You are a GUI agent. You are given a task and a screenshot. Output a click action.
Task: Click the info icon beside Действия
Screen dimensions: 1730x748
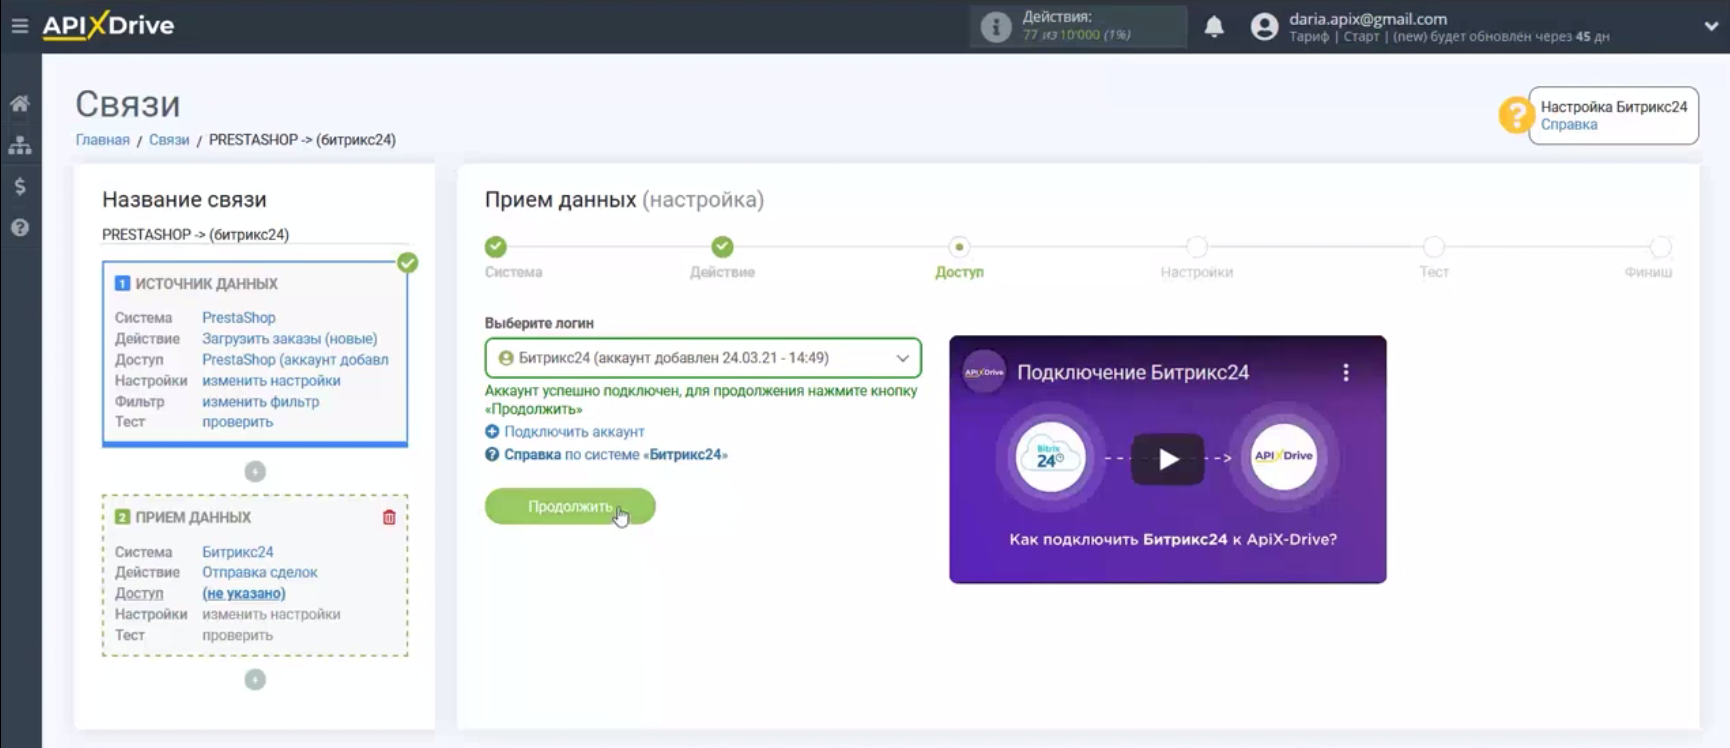tap(995, 27)
